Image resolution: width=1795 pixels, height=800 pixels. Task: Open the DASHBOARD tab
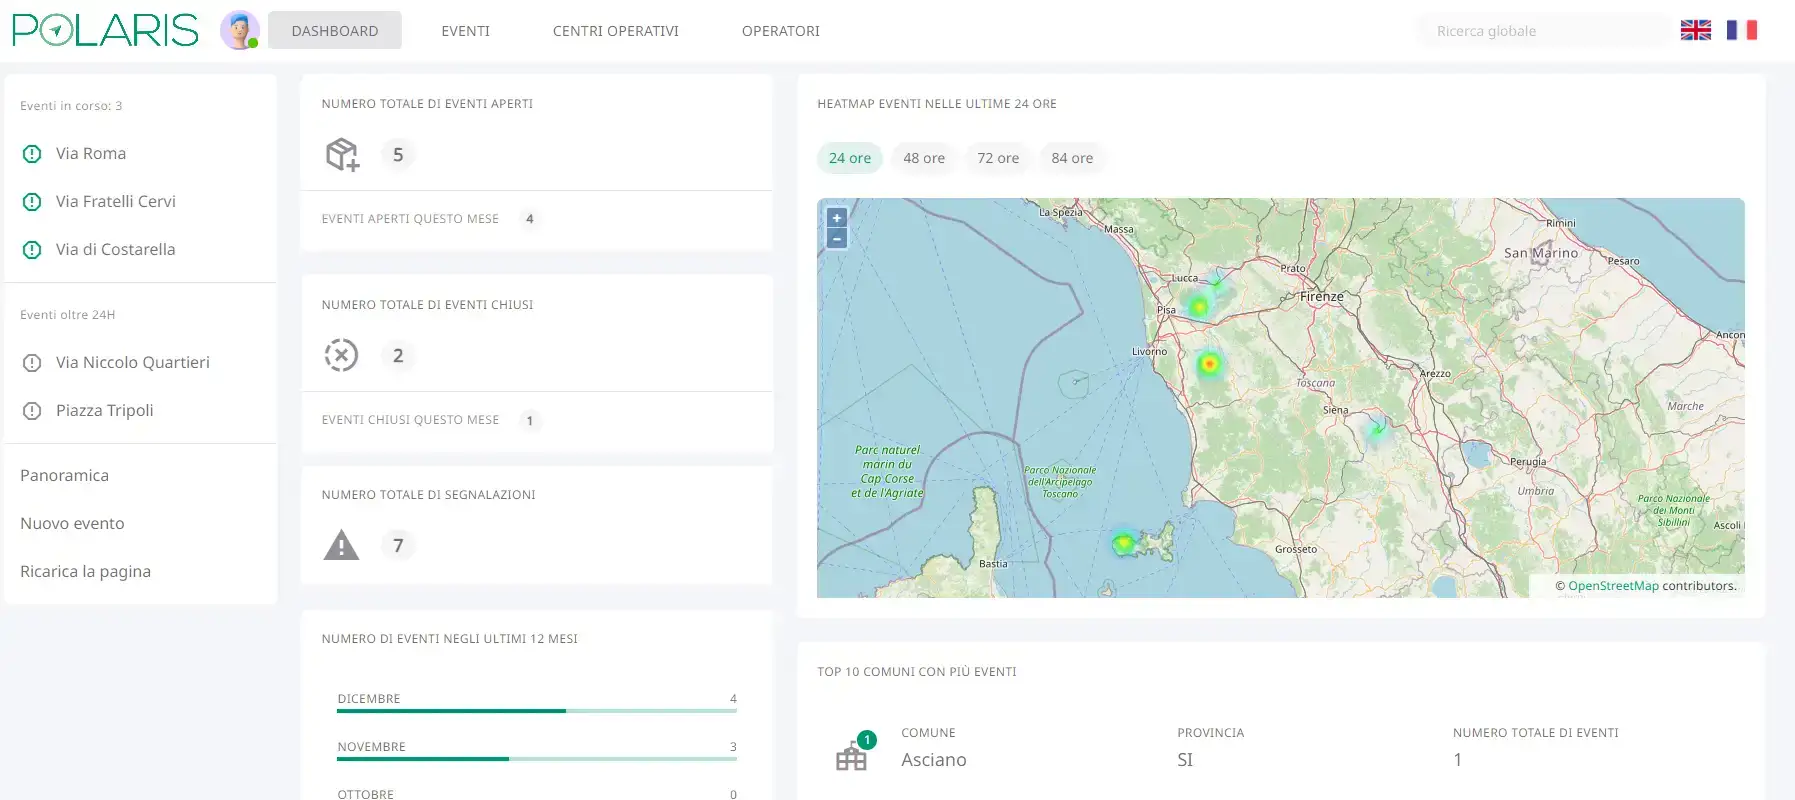pos(335,30)
